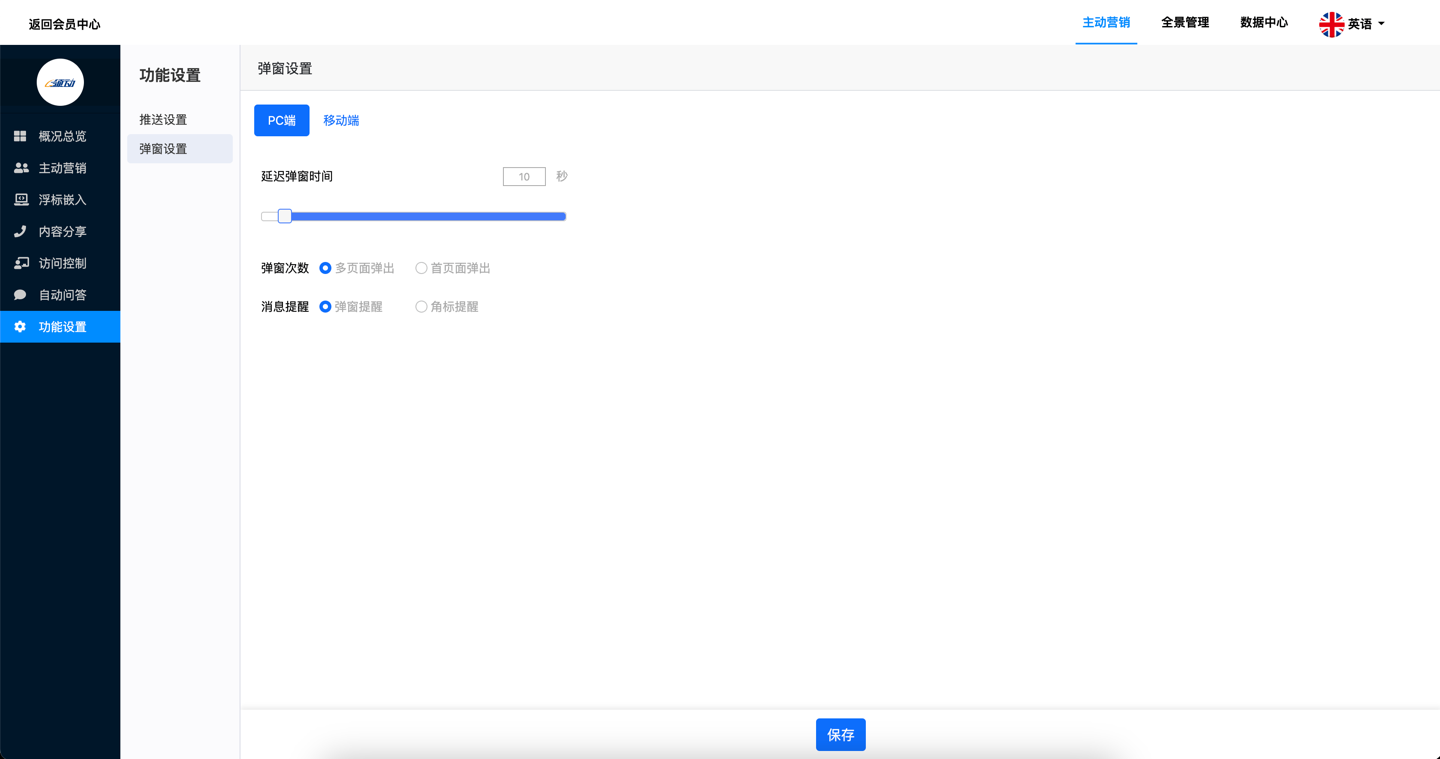Click the overview grid icon in sidebar
The width and height of the screenshot is (1440, 759).
[20, 136]
